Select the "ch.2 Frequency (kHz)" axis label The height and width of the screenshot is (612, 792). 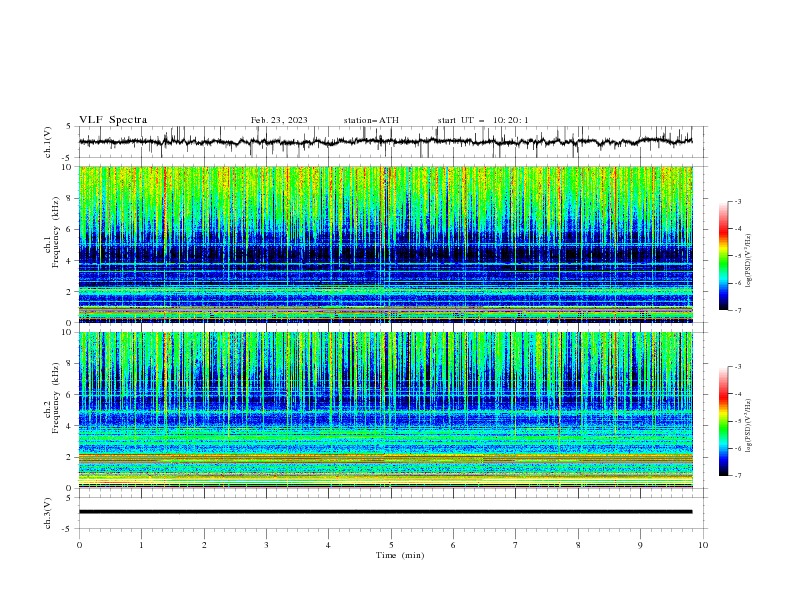tap(52, 397)
